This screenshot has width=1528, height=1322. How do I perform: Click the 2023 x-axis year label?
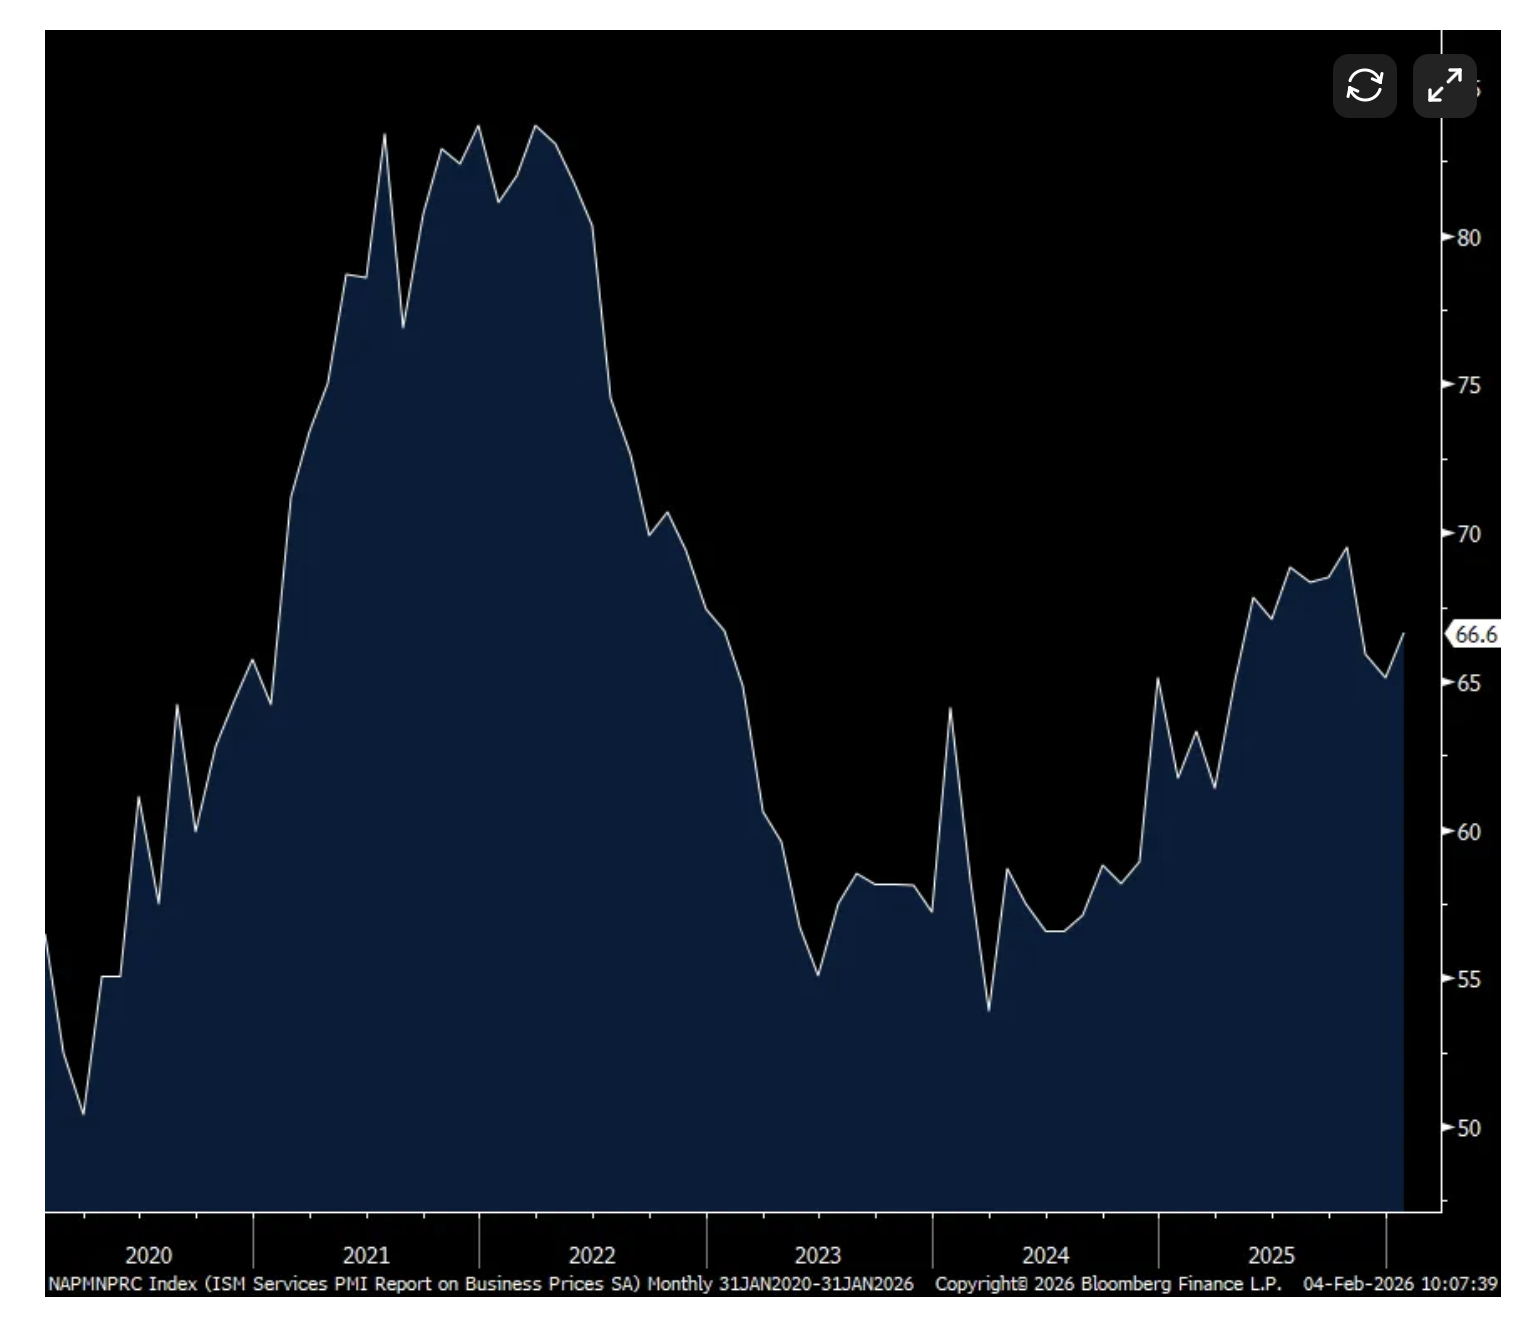pos(818,1255)
